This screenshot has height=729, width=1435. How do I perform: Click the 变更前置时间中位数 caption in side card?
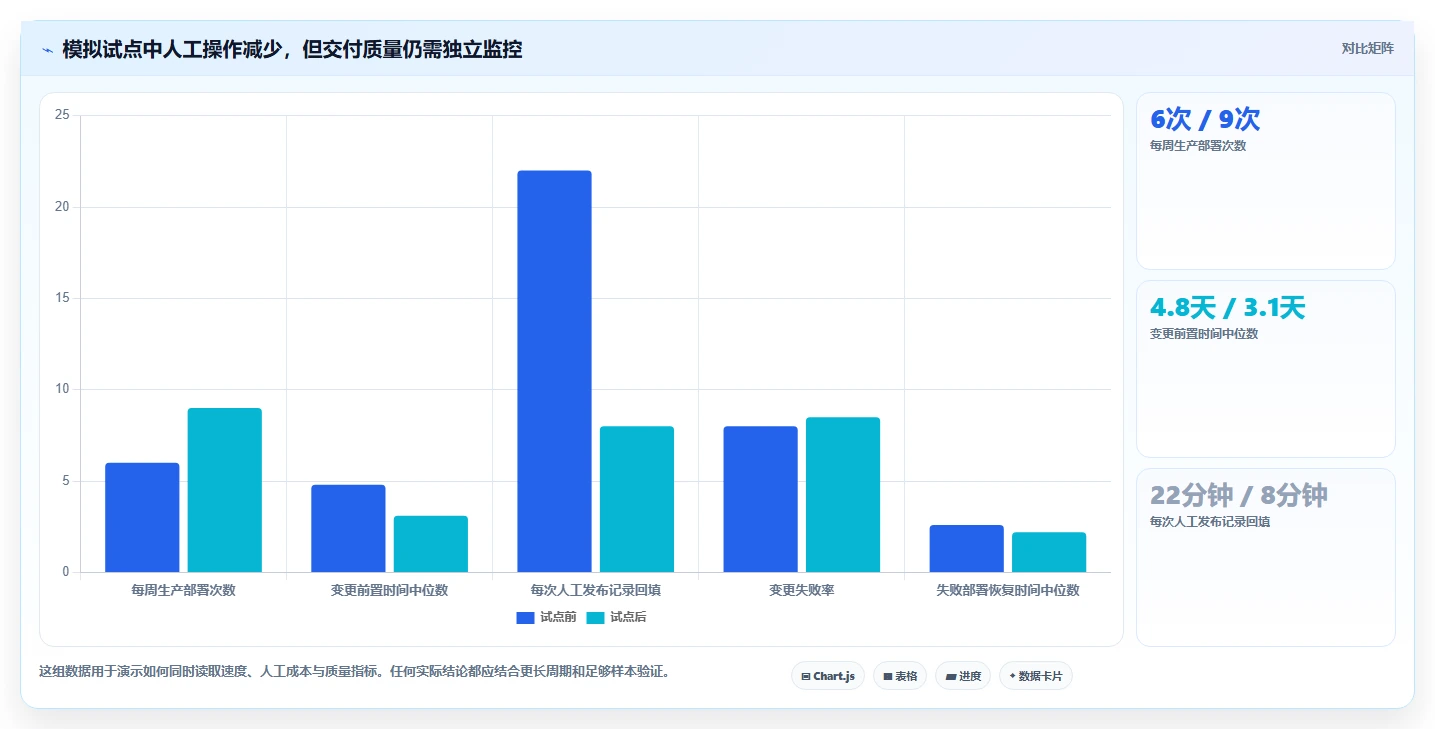tap(1204, 333)
